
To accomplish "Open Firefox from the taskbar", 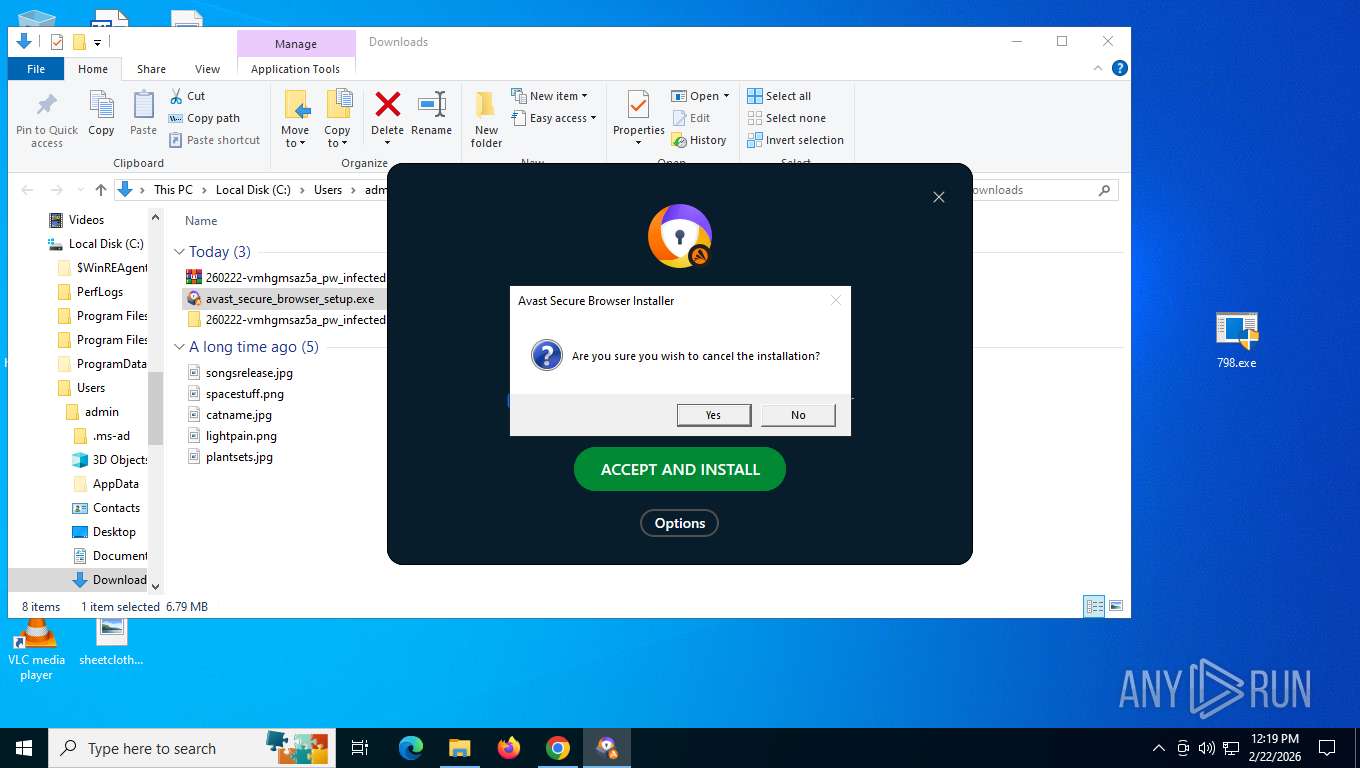I will pyautogui.click(x=509, y=747).
